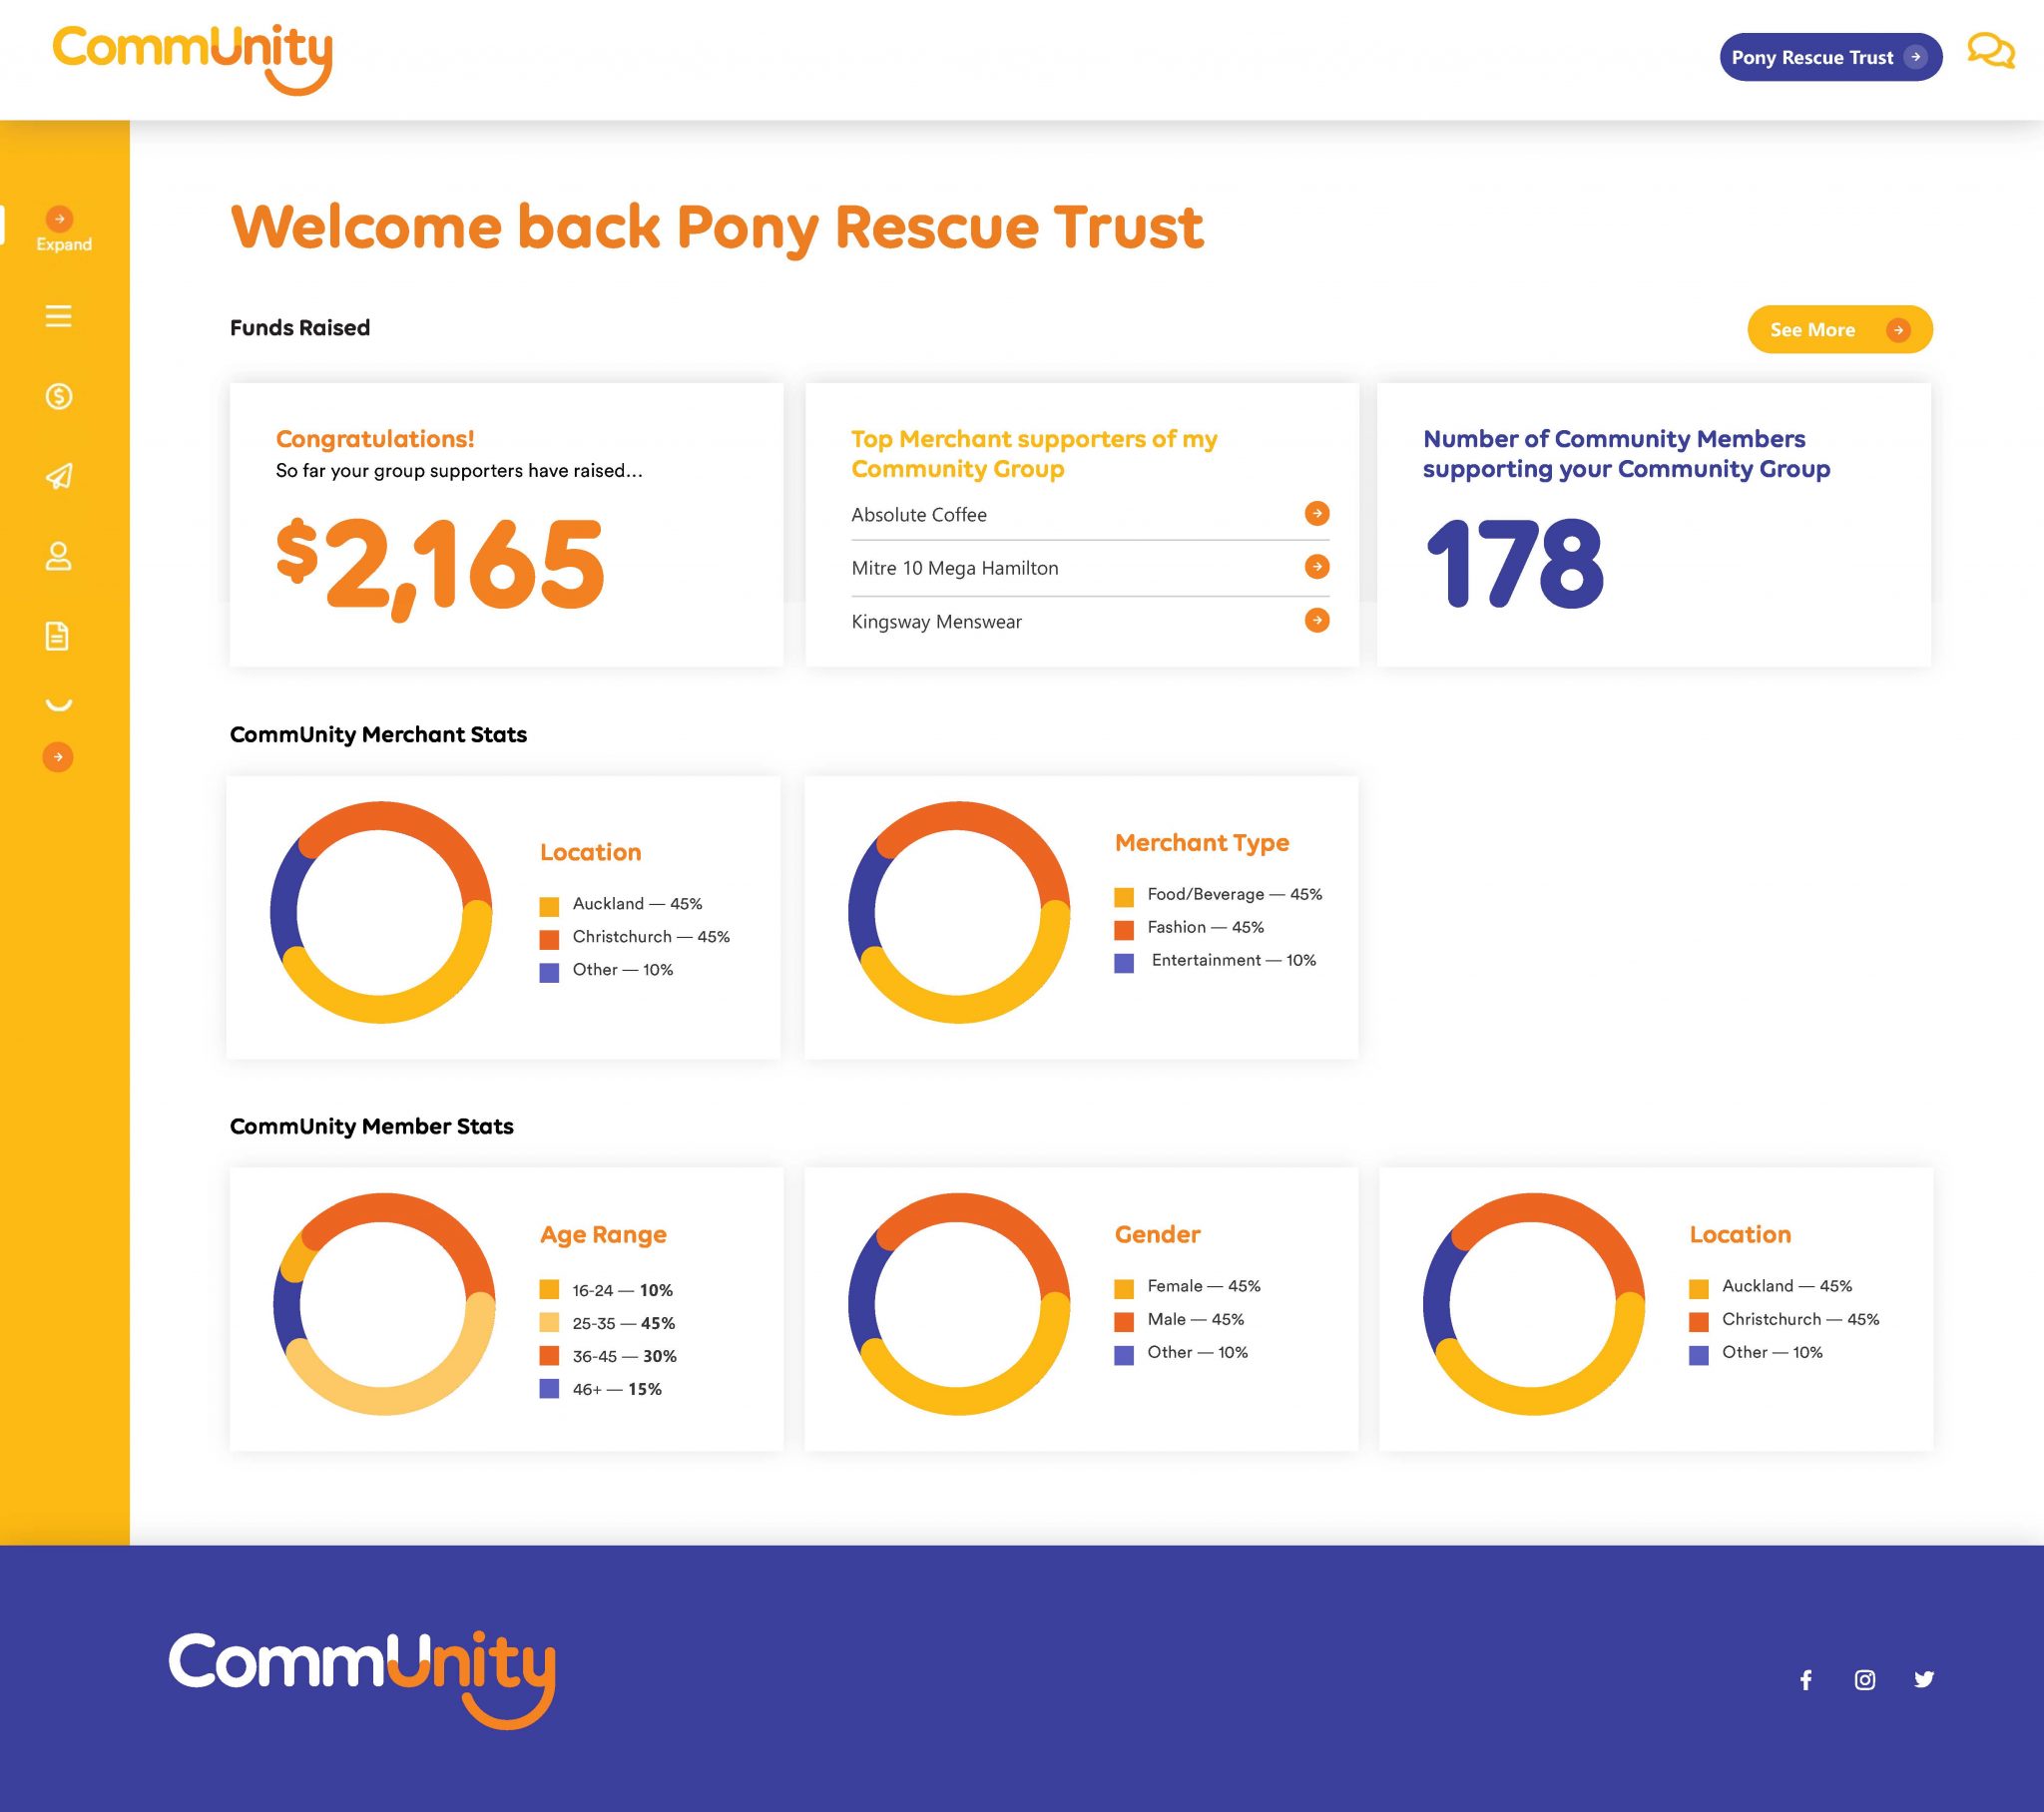The height and width of the screenshot is (1812, 2044).
Task: Click the document icon in sidebar
Action: 58,636
